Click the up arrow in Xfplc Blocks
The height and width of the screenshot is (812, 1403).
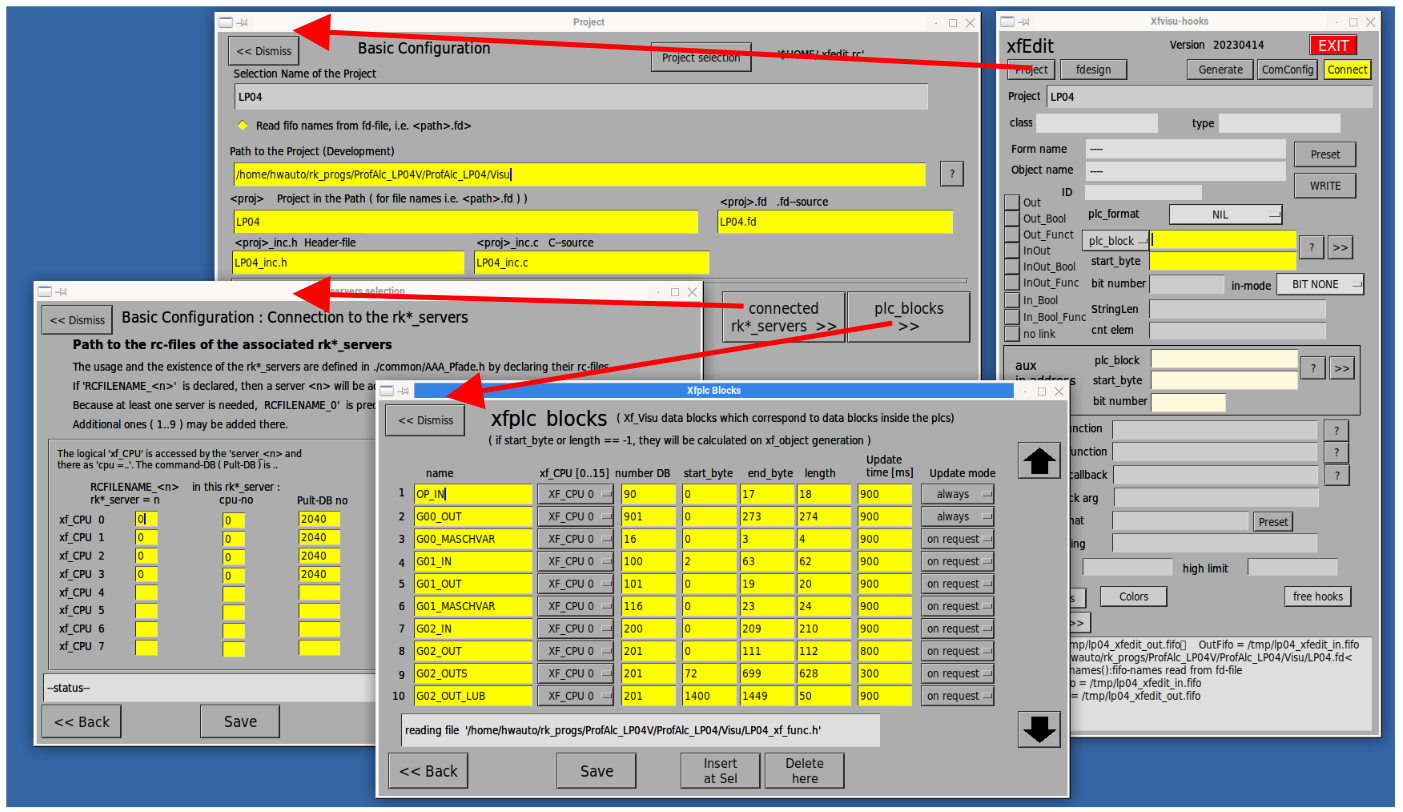(x=1039, y=460)
